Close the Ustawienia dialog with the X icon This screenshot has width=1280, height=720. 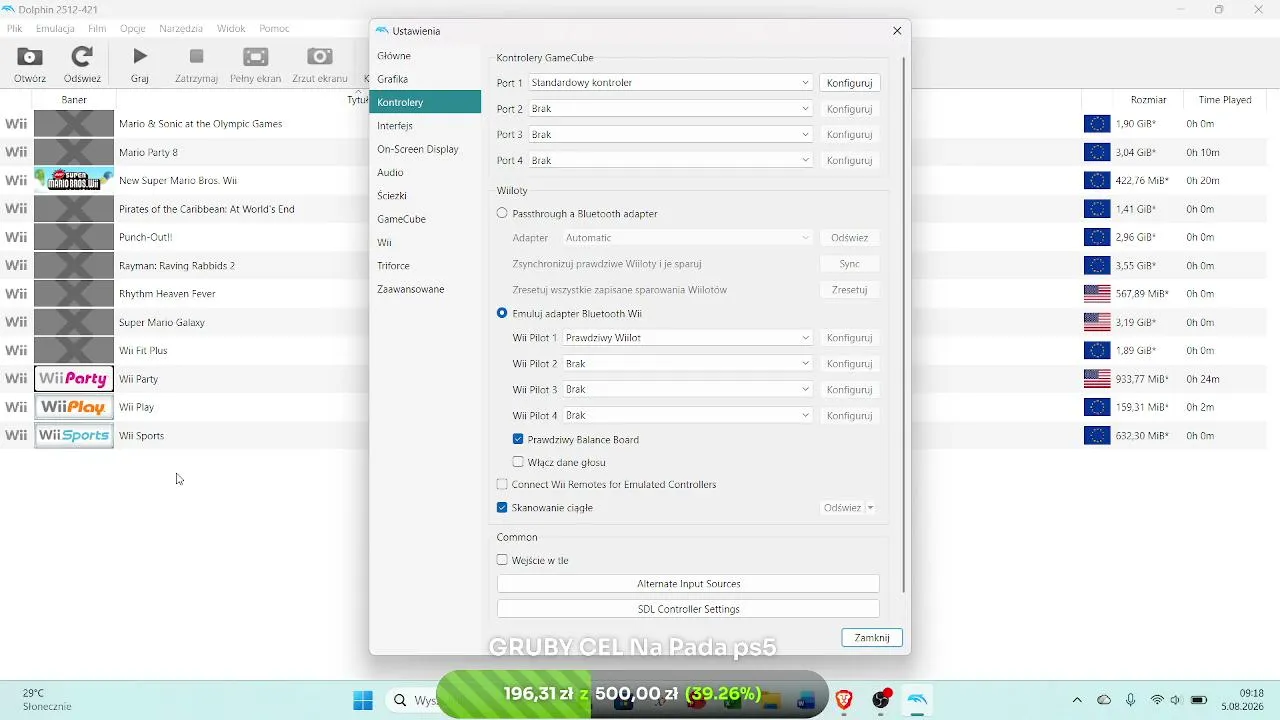tap(897, 31)
